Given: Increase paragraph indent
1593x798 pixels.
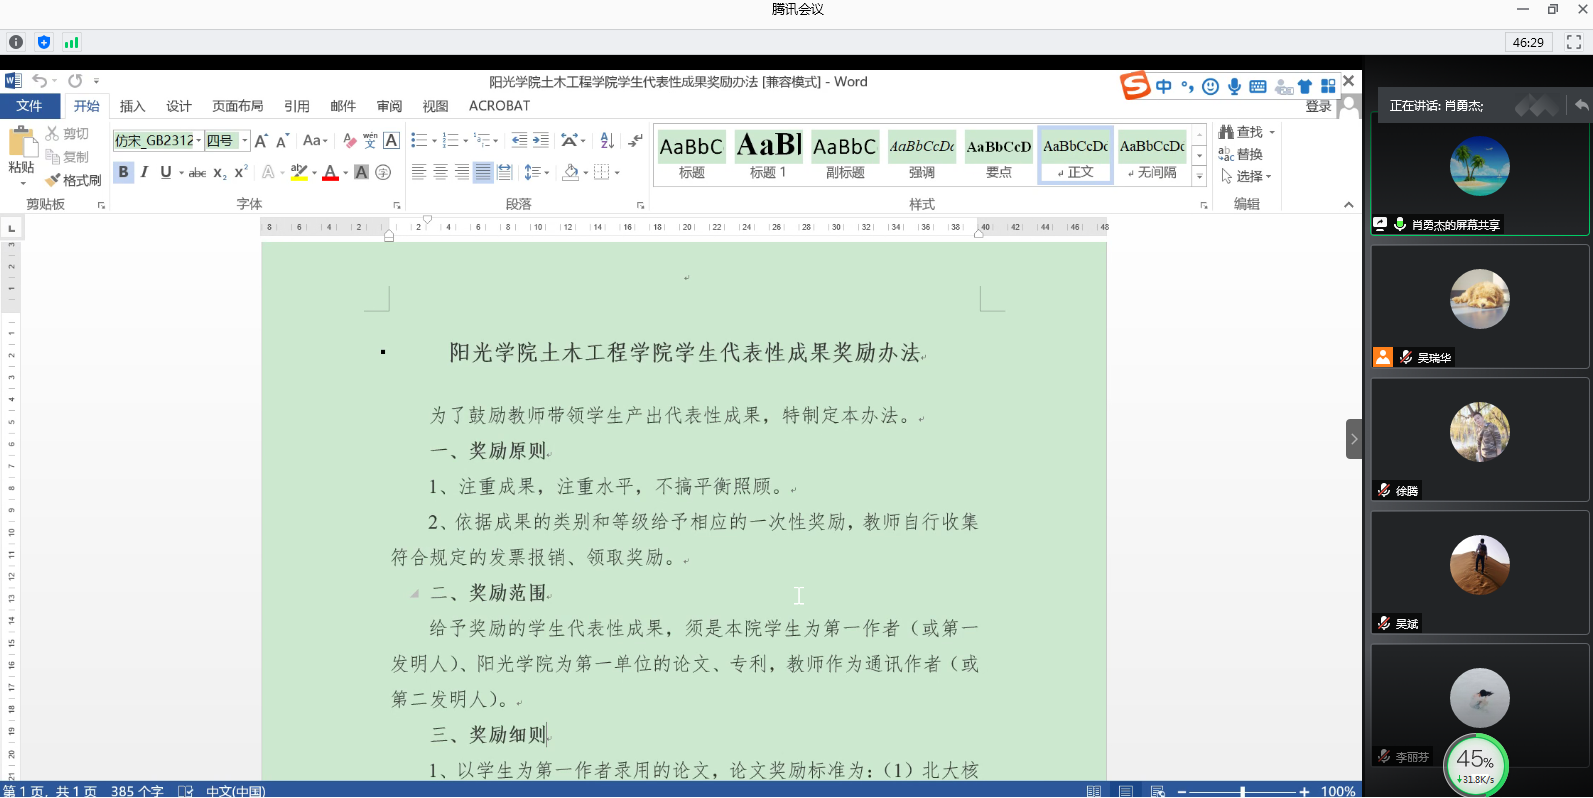Looking at the screenshot, I should 541,140.
